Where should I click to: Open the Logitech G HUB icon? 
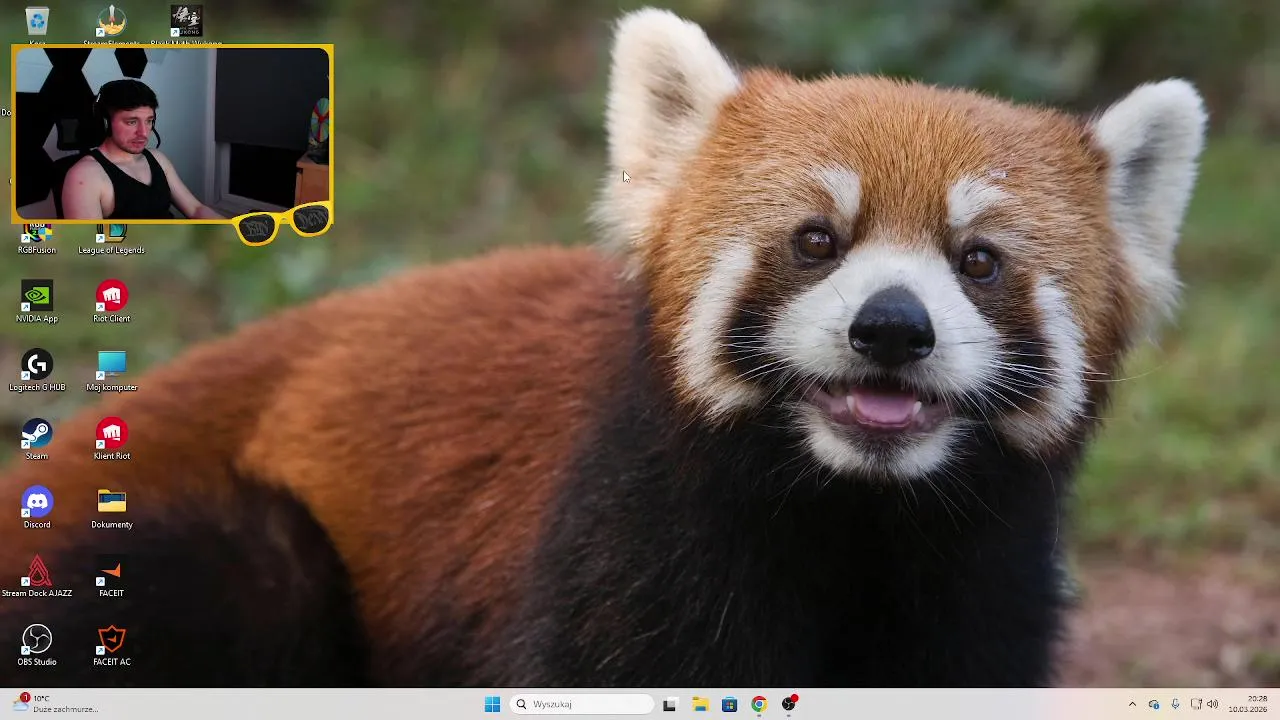pyautogui.click(x=37, y=371)
